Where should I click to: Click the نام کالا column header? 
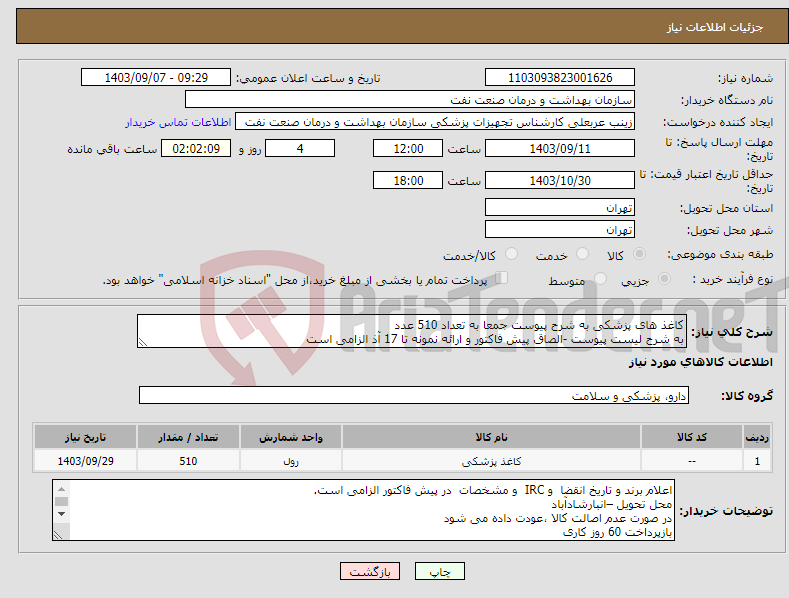click(x=491, y=437)
